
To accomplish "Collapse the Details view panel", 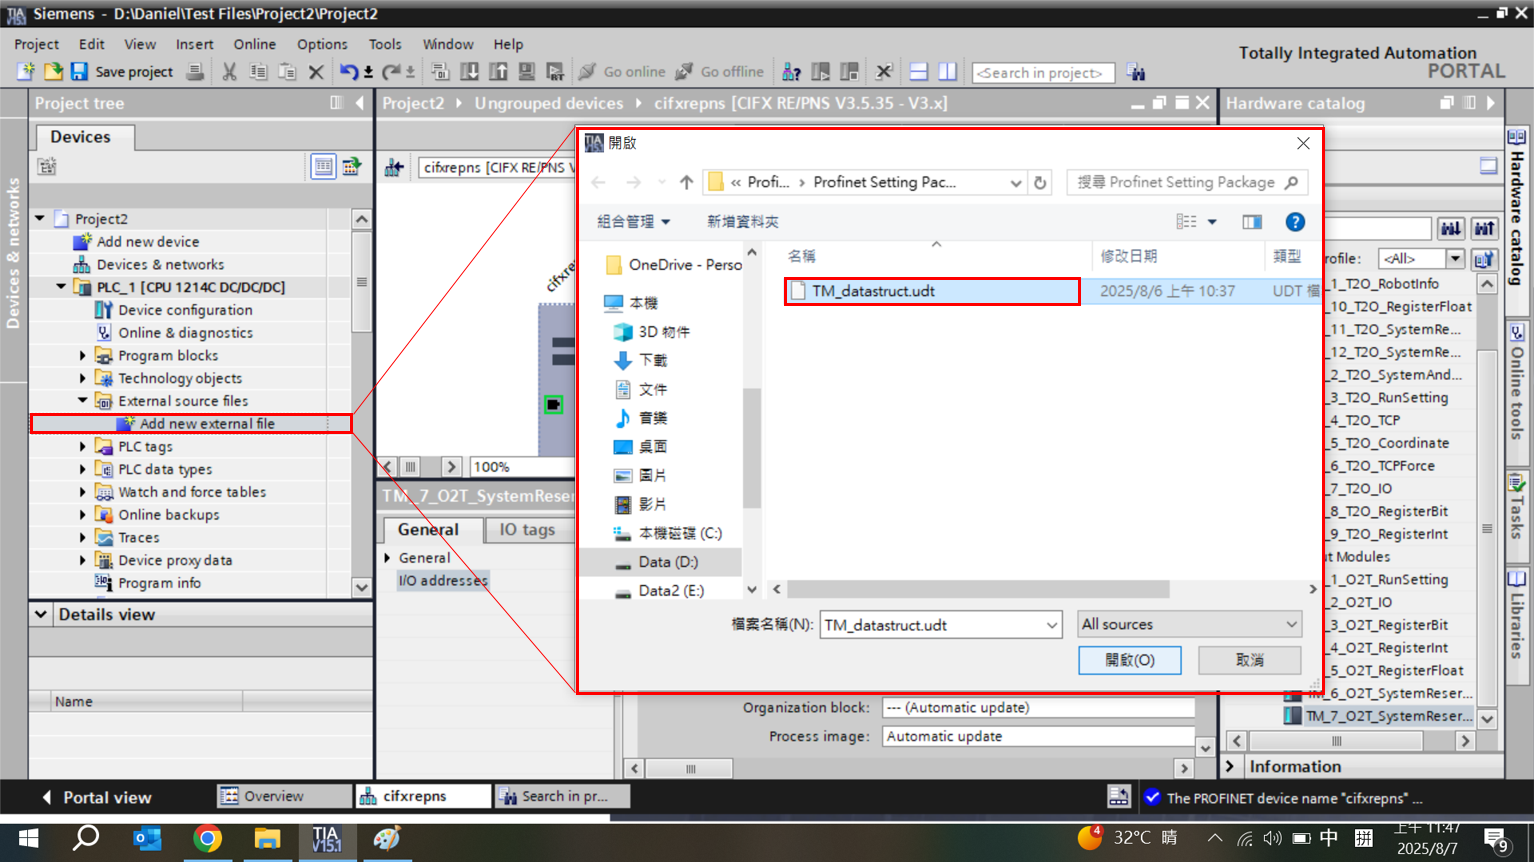I will point(41,614).
